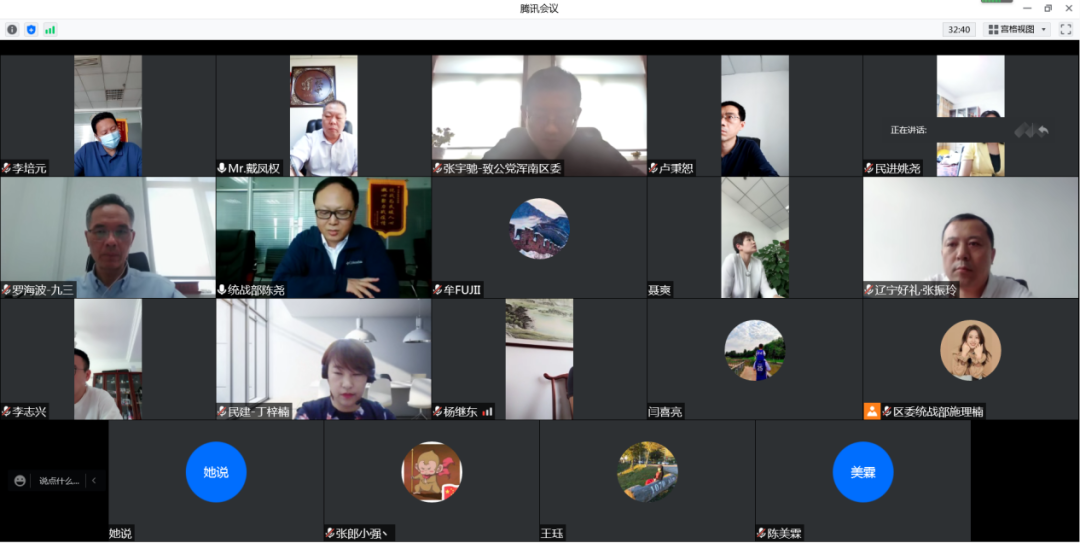Image resolution: width=1080 pixels, height=543 pixels.
Task: Click Mr.戴凤权's microphone icon
Action: (x=222, y=168)
